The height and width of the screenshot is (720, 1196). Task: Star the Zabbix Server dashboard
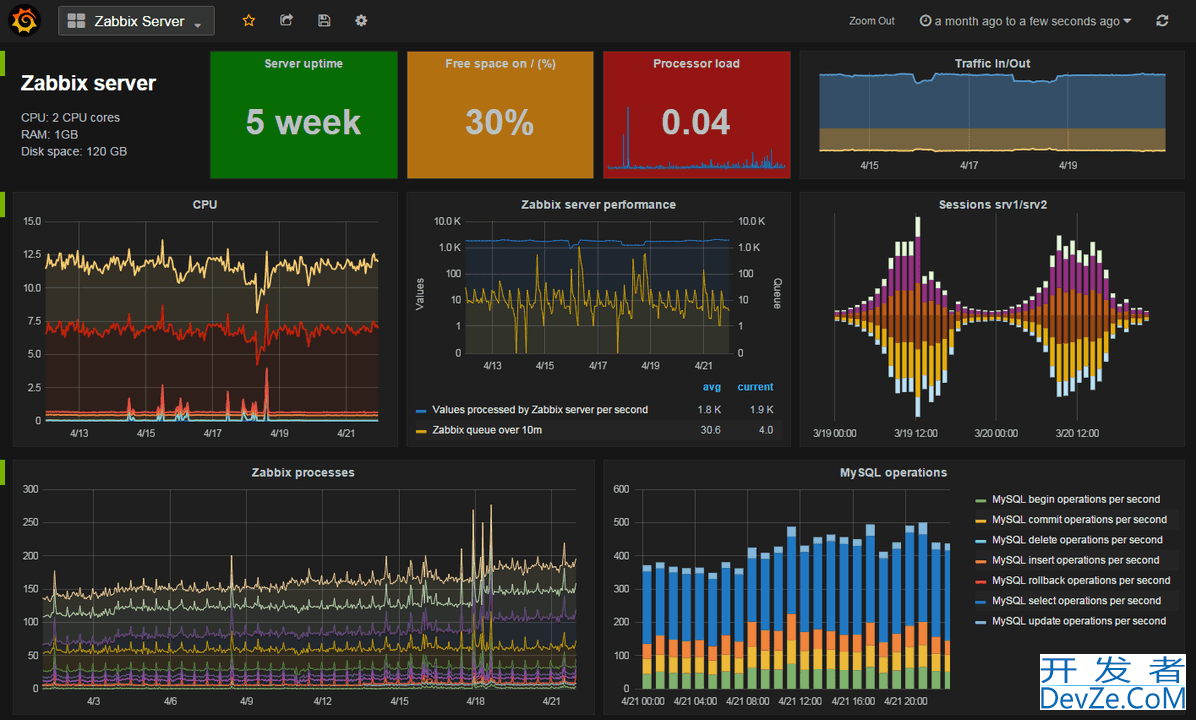click(x=249, y=21)
